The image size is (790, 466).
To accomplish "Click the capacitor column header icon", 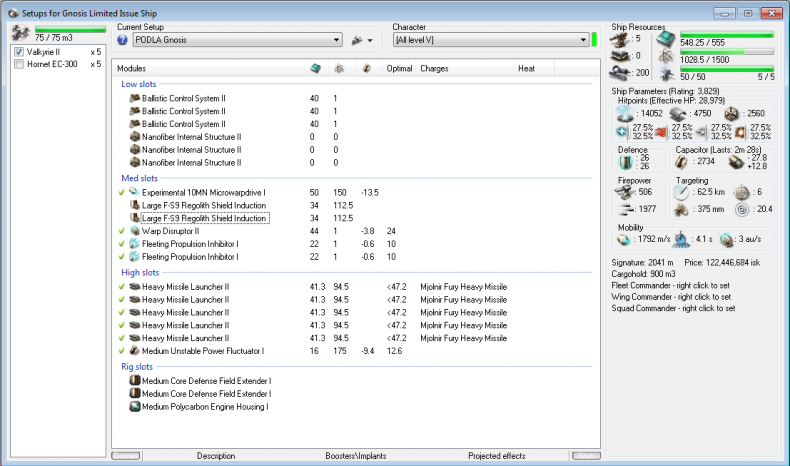I will coord(366,69).
